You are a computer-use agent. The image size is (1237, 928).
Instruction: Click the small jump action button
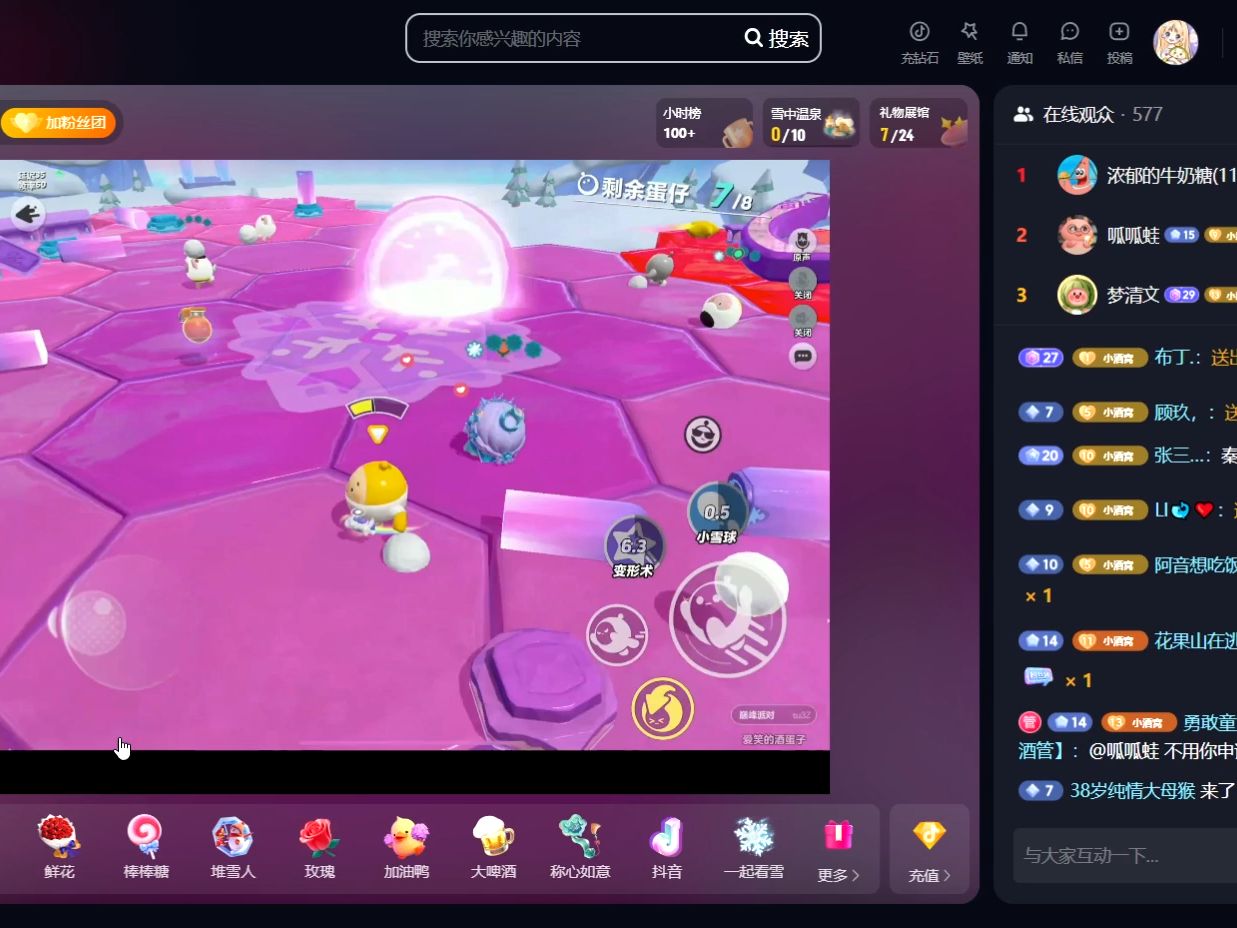coord(617,635)
